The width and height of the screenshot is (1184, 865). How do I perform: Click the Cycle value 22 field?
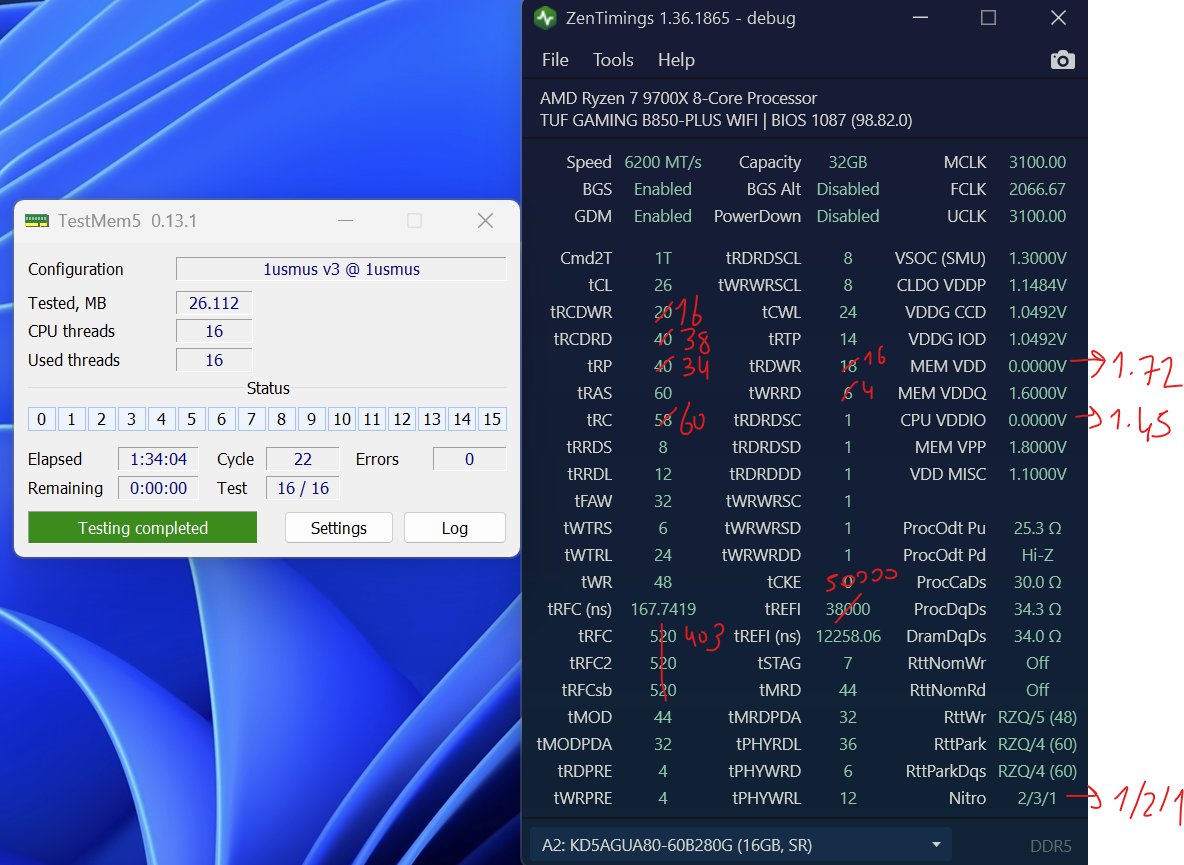(303, 459)
